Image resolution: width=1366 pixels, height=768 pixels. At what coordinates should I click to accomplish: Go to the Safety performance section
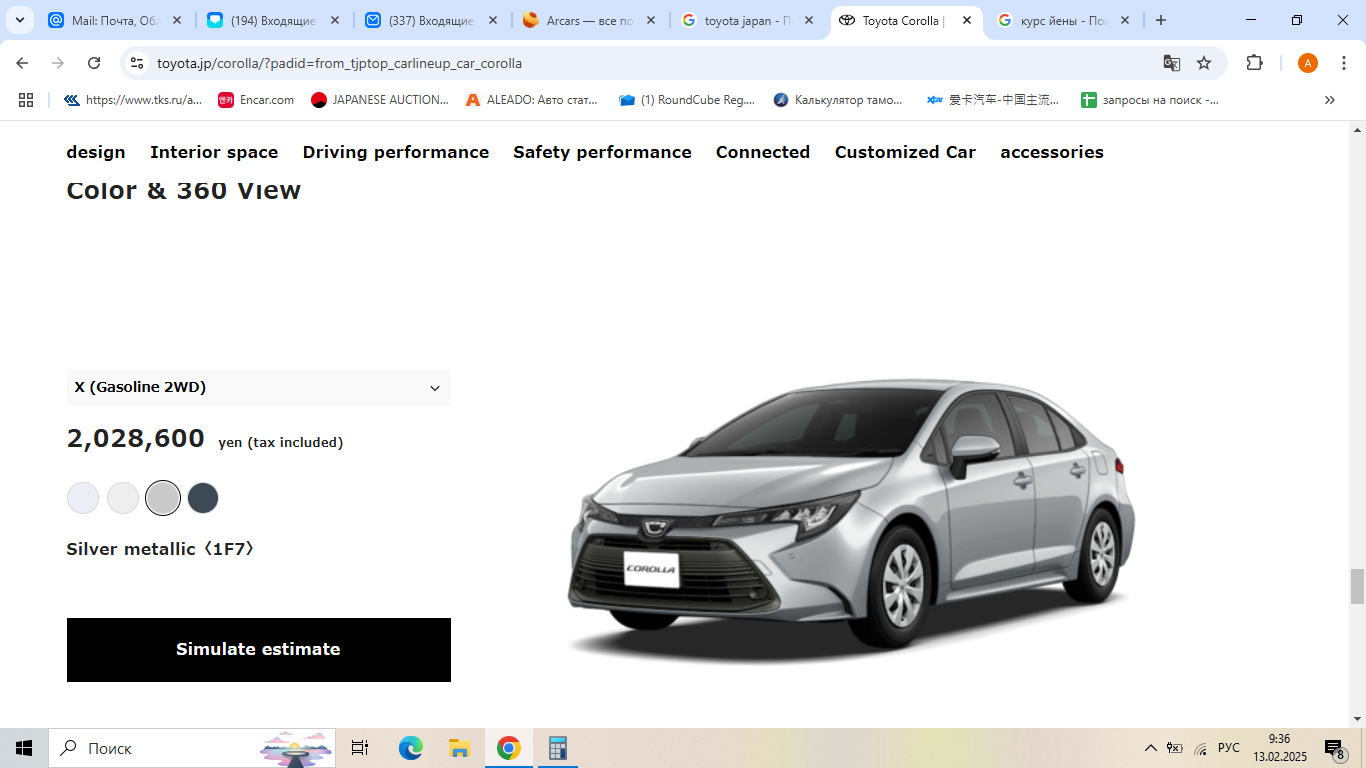coord(602,152)
